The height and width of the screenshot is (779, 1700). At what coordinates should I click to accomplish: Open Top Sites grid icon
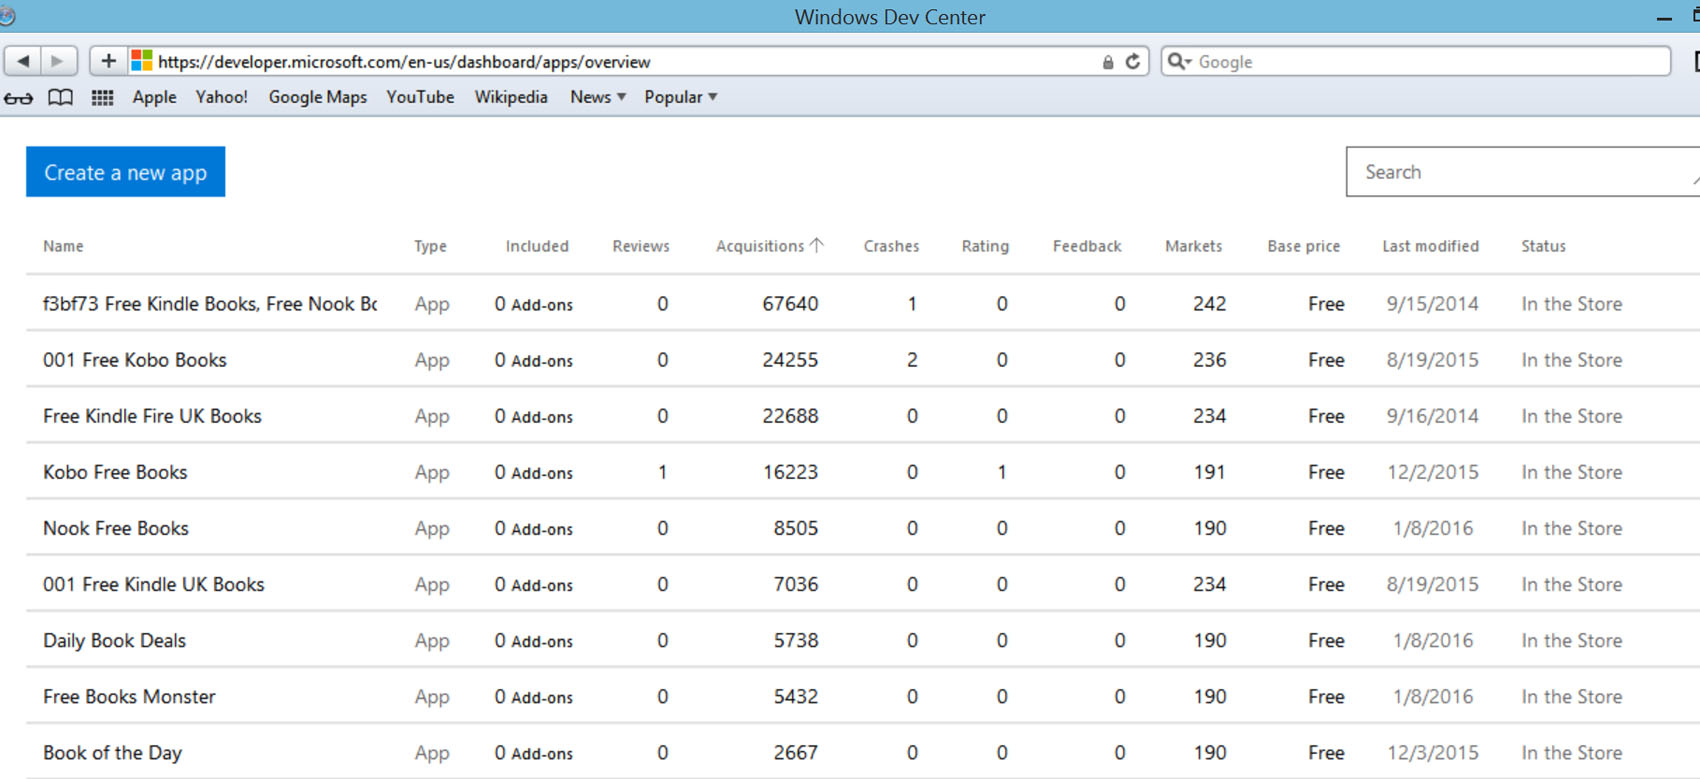(102, 97)
